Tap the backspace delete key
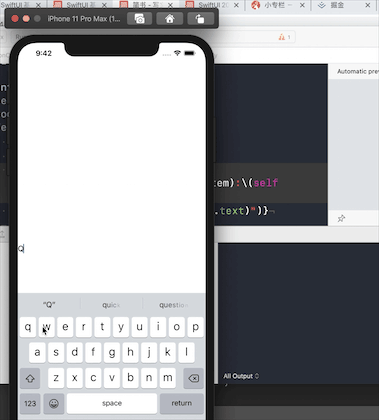This screenshot has width=379, height=420. 193,378
